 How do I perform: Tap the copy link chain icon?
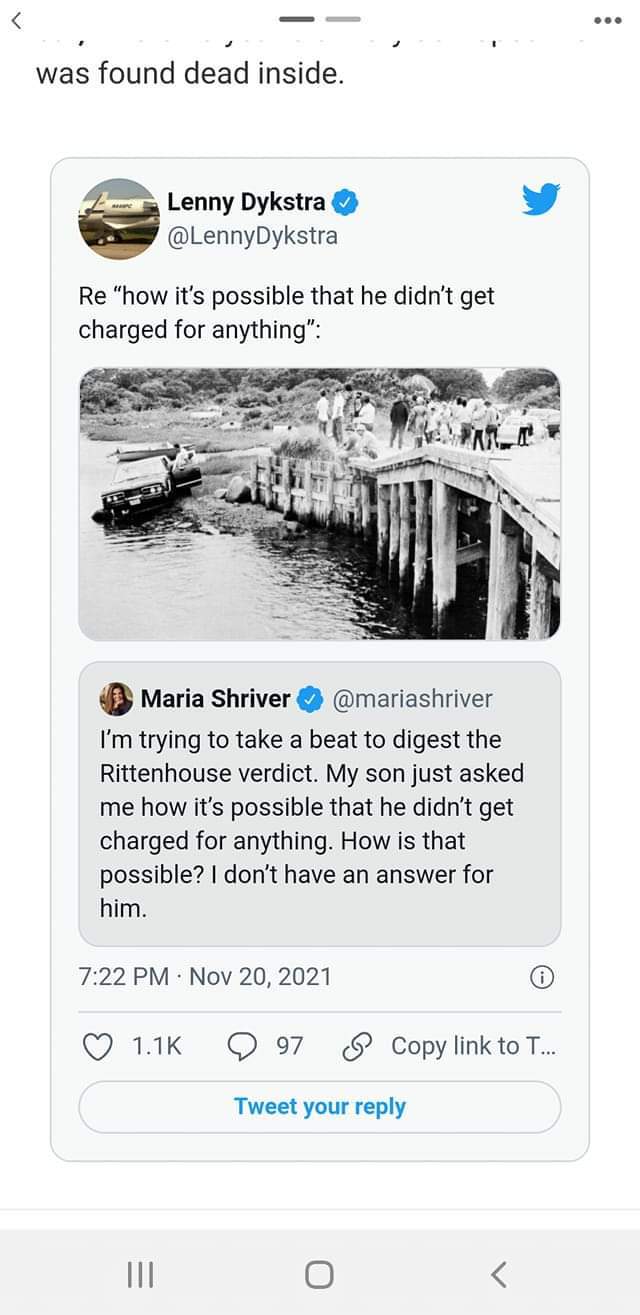click(x=357, y=1046)
